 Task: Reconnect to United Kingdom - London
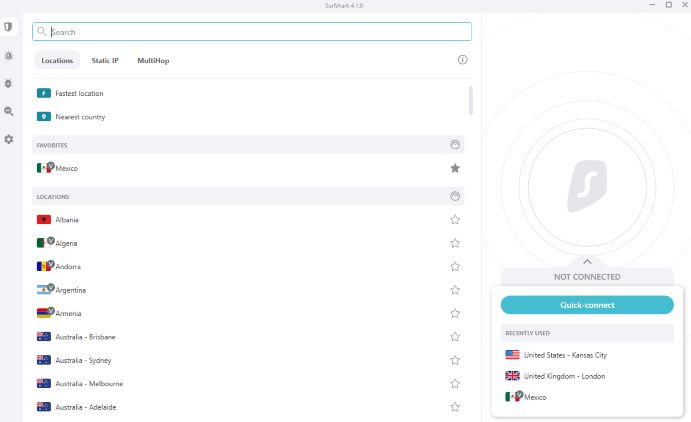[587, 376]
